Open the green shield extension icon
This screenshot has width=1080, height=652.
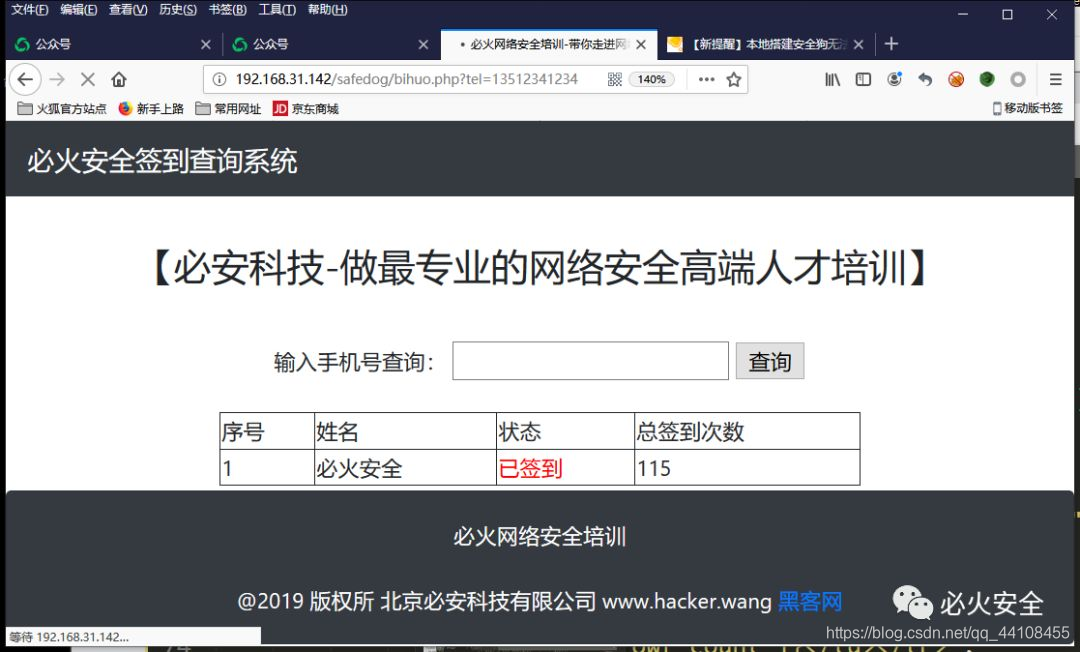tap(987, 79)
